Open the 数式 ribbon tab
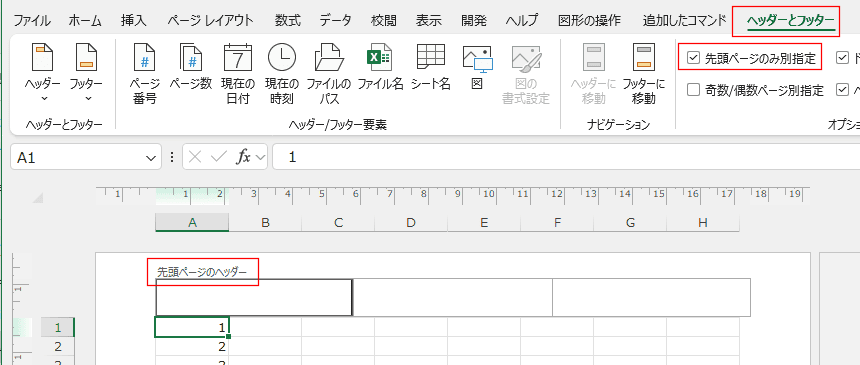860x365 pixels. click(x=288, y=21)
